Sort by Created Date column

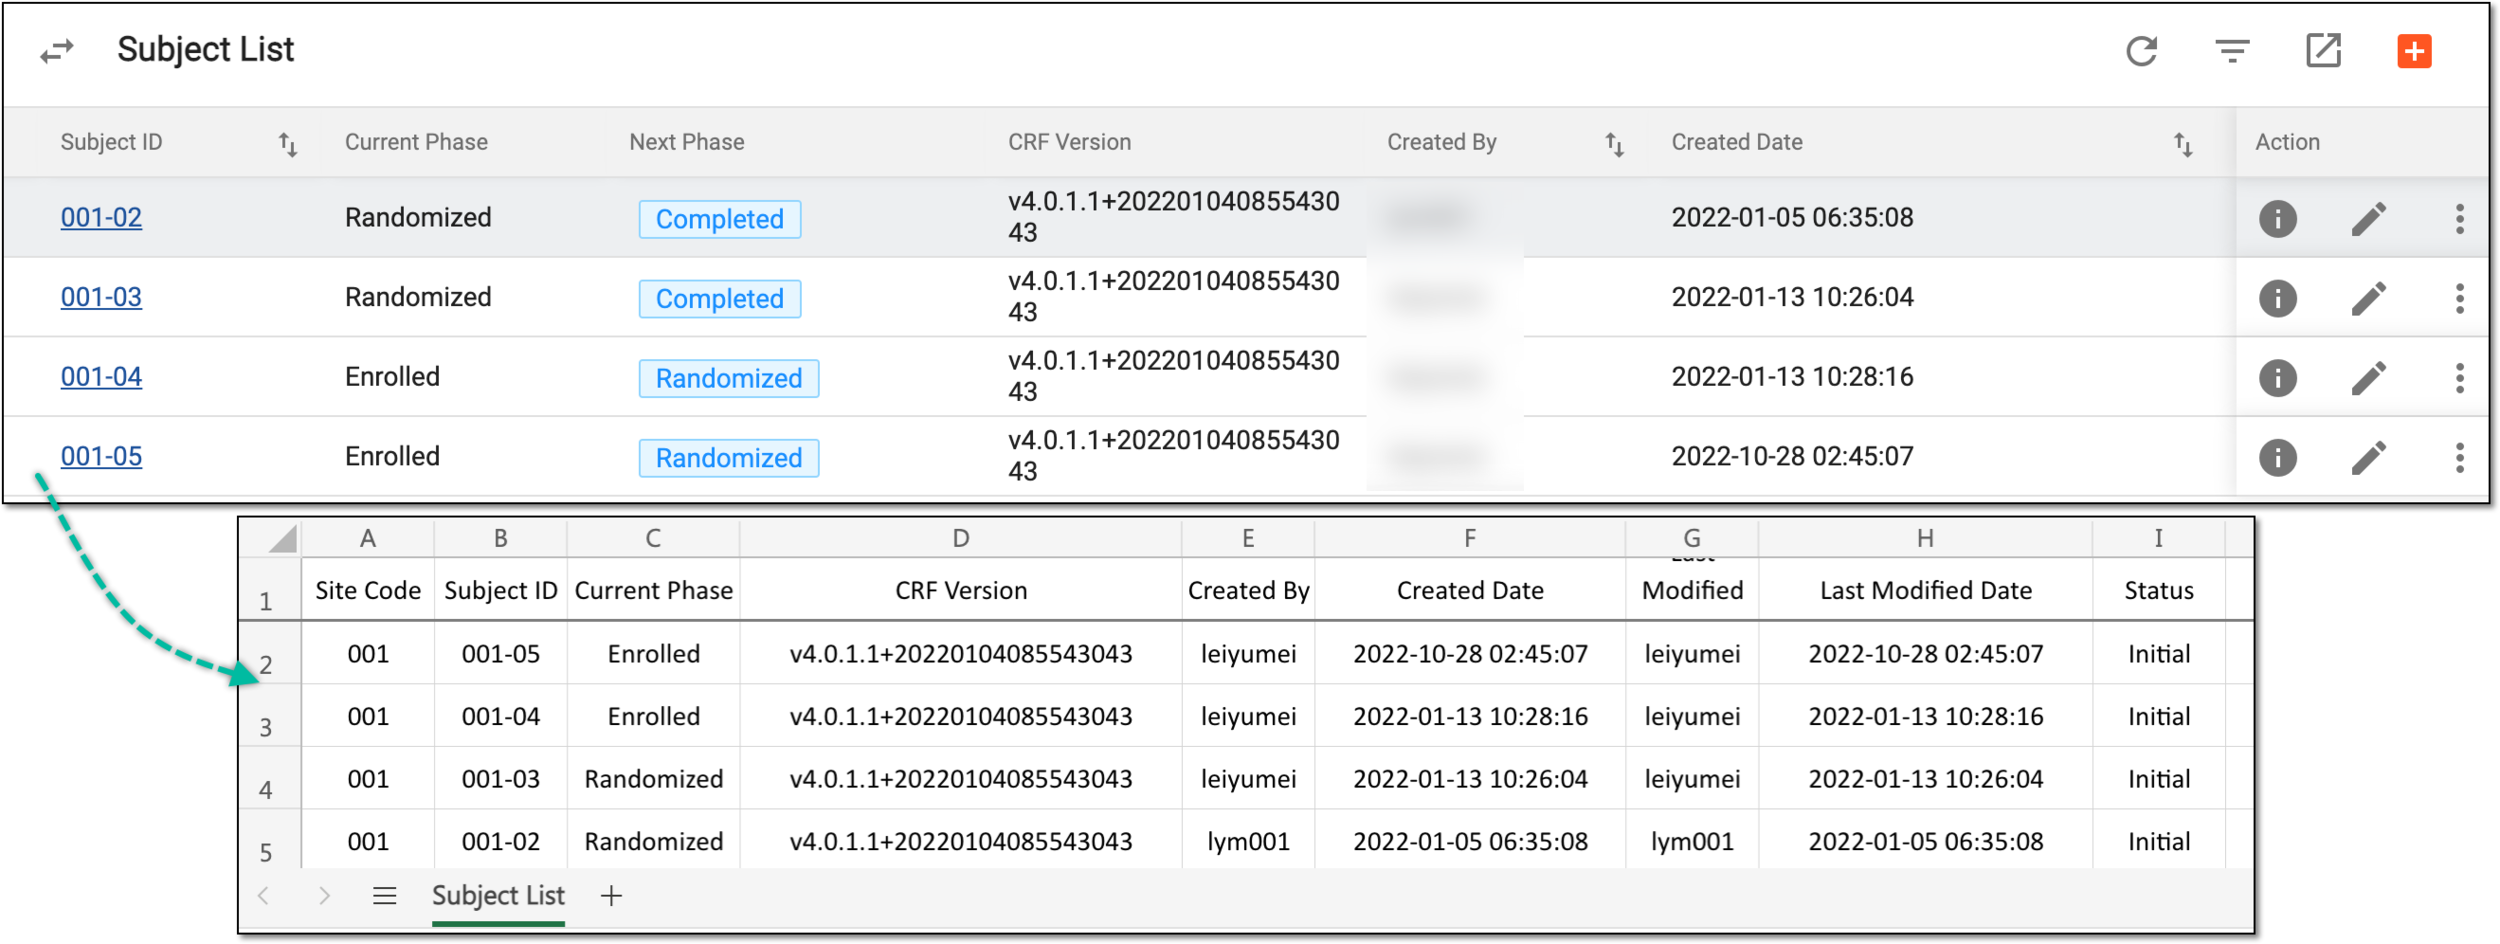pos(2183,145)
